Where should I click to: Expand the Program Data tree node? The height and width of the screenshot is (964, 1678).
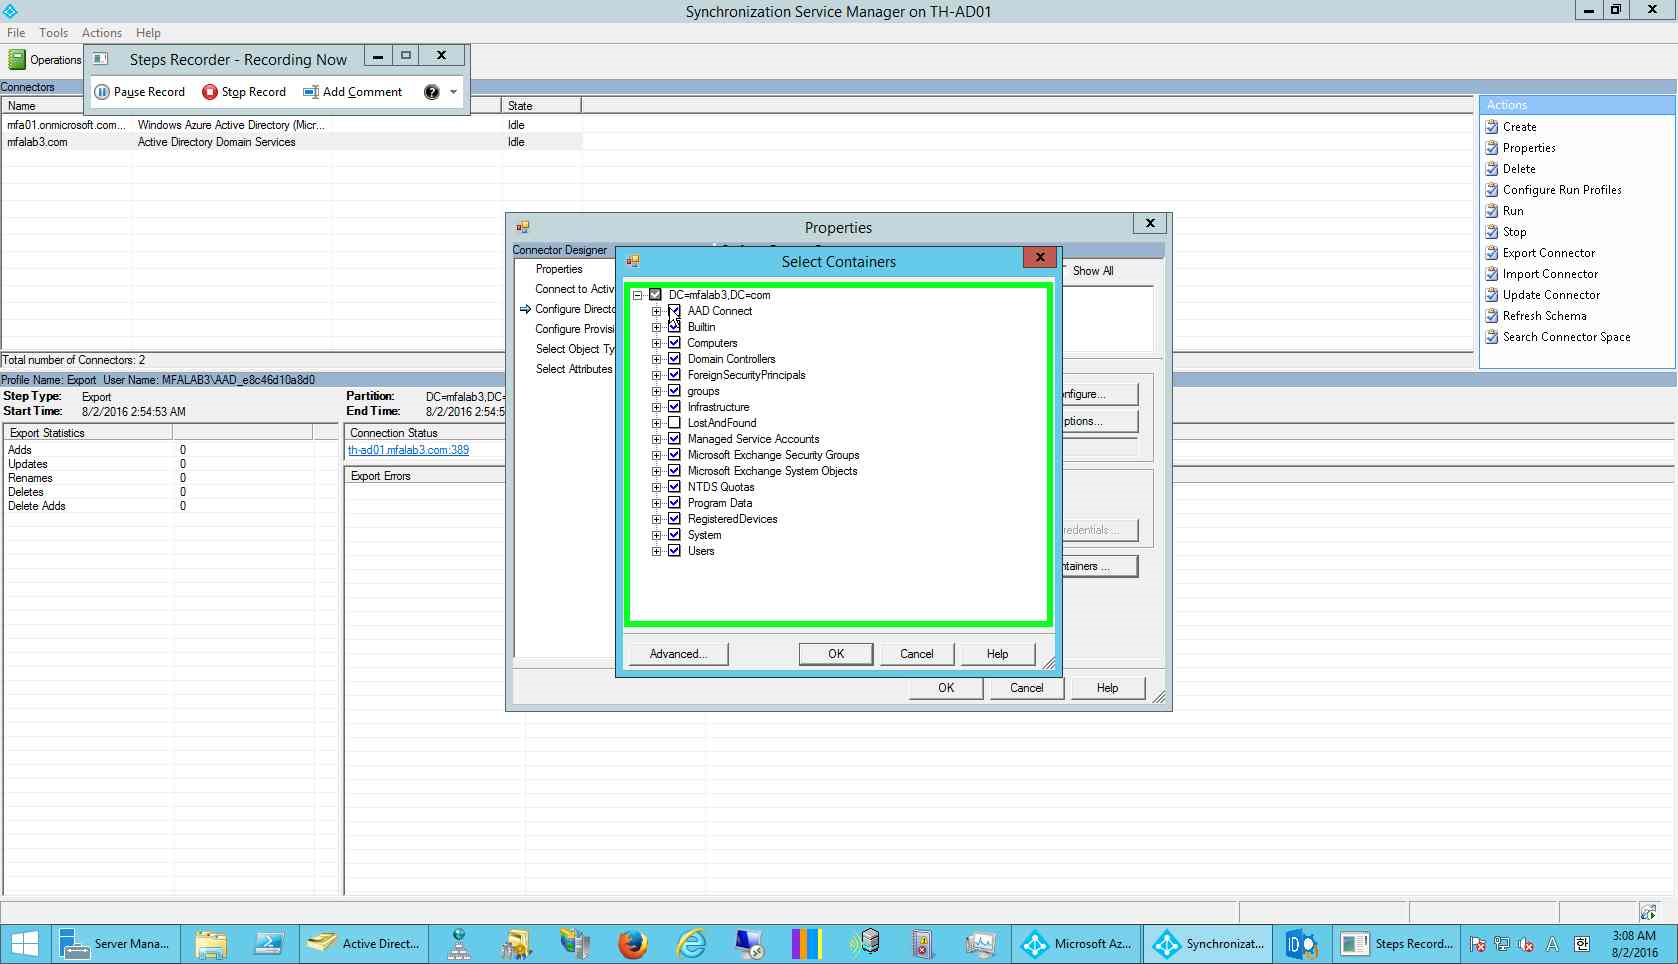point(656,503)
